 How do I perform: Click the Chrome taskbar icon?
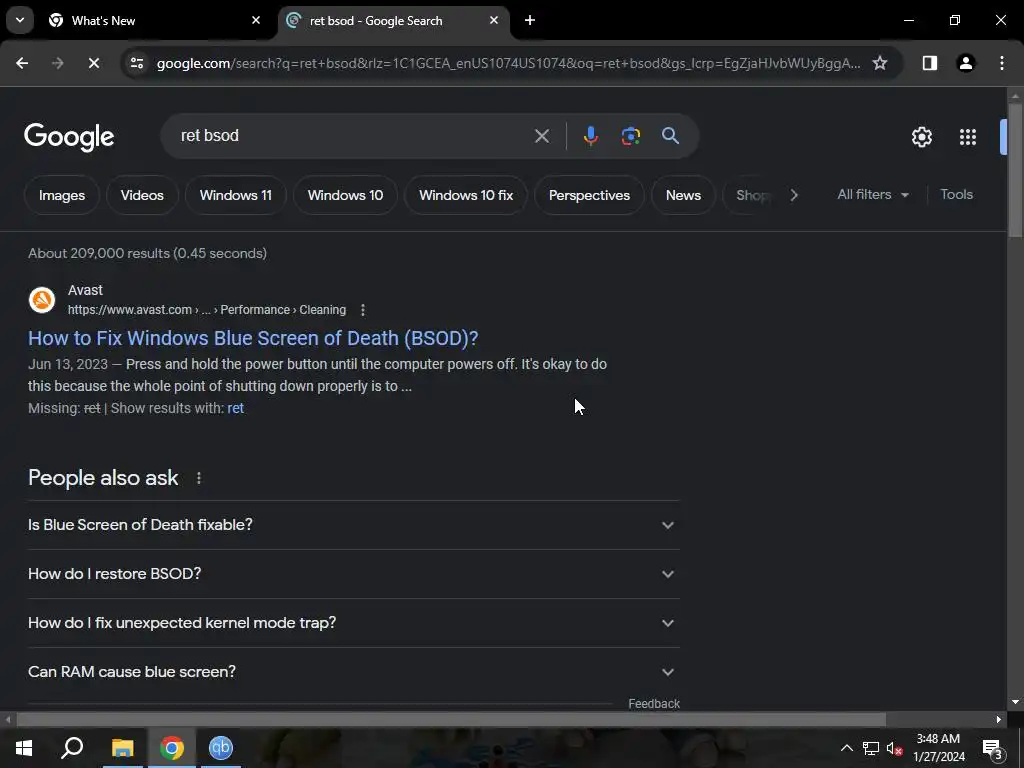point(172,748)
